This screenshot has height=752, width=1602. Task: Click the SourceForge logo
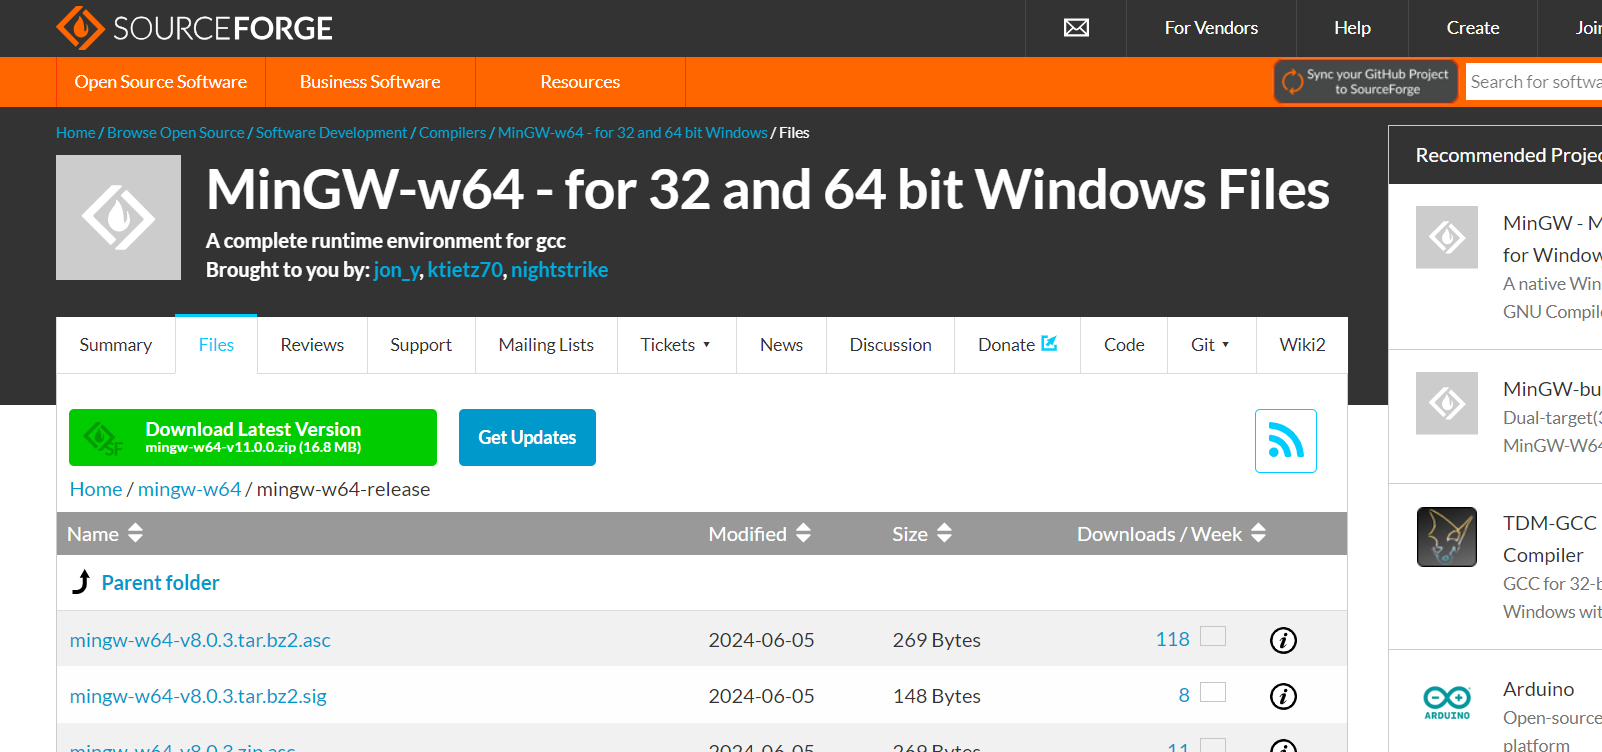[x=194, y=28]
